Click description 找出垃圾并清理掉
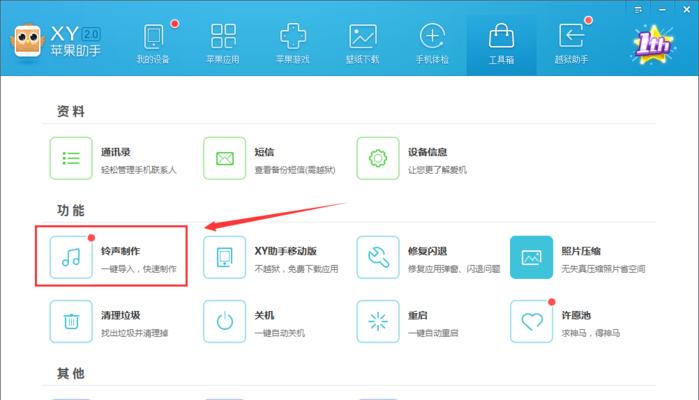Image resolution: width=699 pixels, height=400 pixels. tap(135, 333)
